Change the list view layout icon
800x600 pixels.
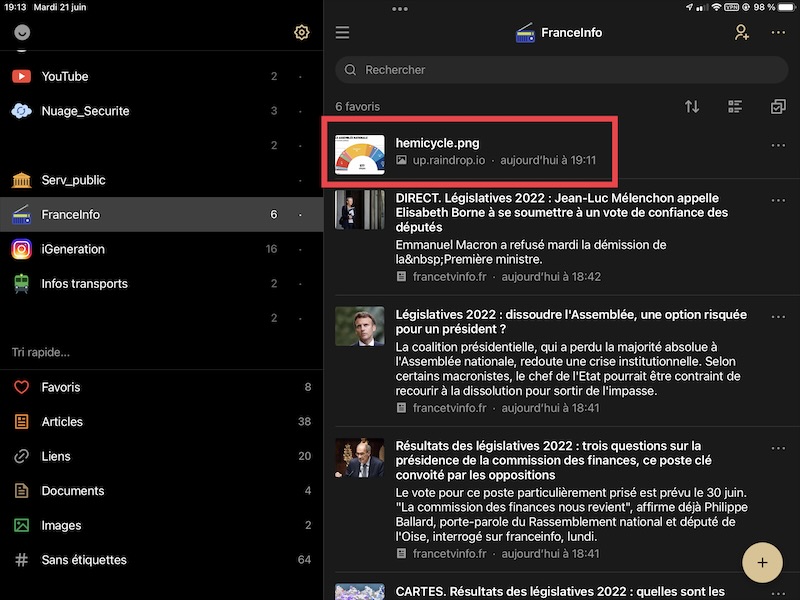pyautogui.click(x=735, y=106)
